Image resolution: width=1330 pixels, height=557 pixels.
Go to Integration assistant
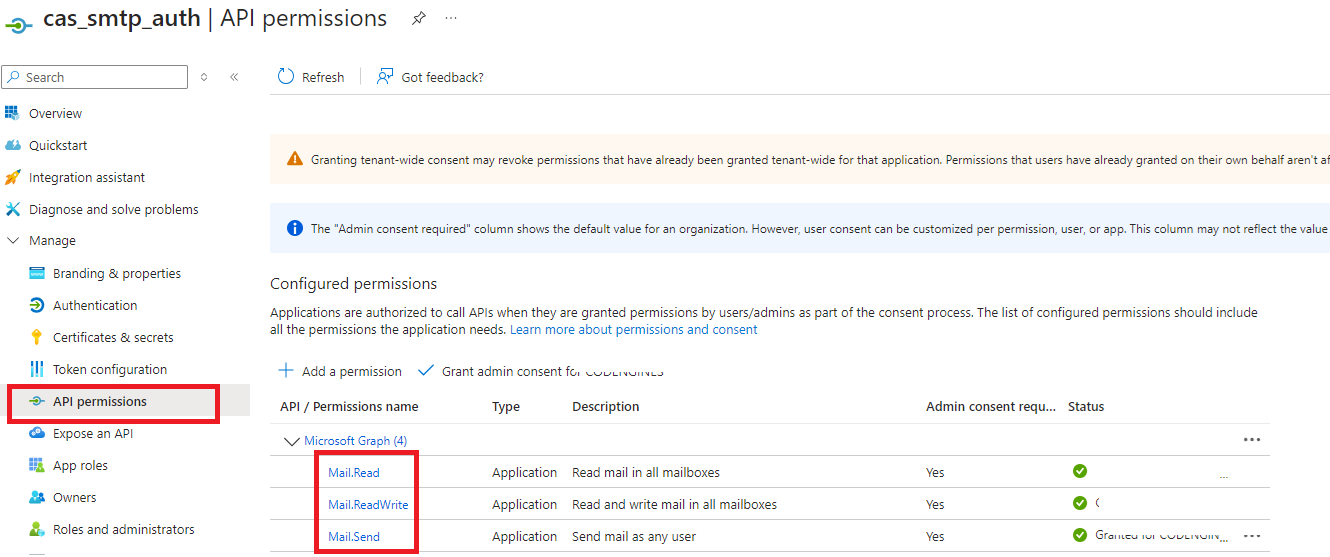click(x=87, y=177)
